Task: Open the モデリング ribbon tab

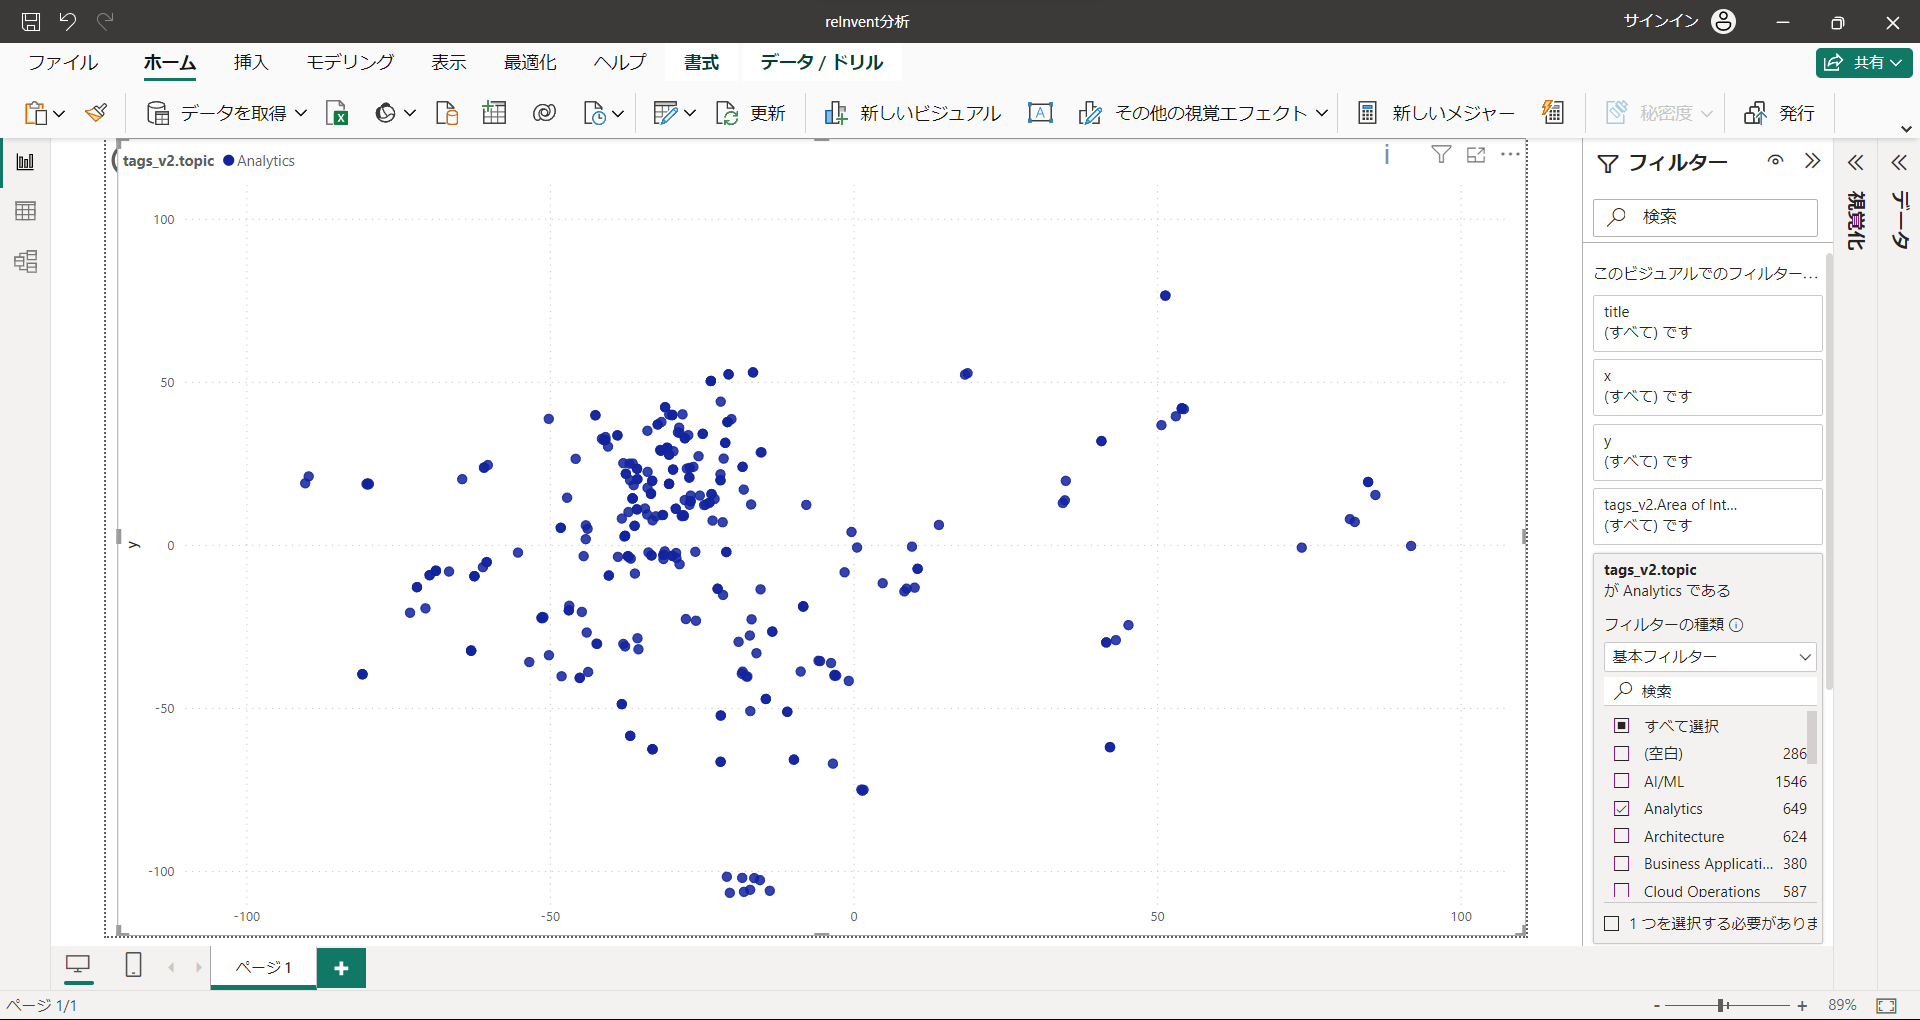Action: click(350, 62)
